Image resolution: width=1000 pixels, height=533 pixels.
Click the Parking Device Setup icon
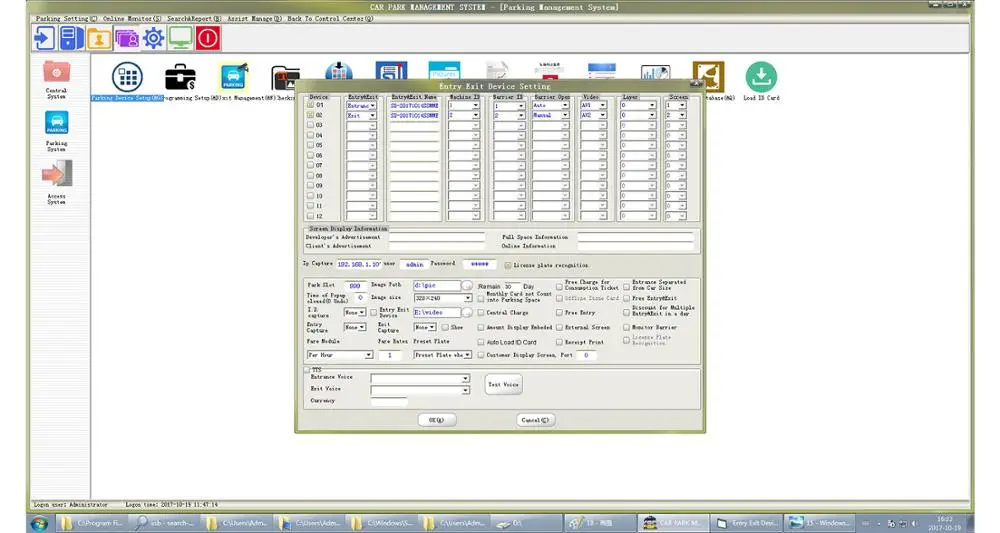pyautogui.click(x=127, y=77)
